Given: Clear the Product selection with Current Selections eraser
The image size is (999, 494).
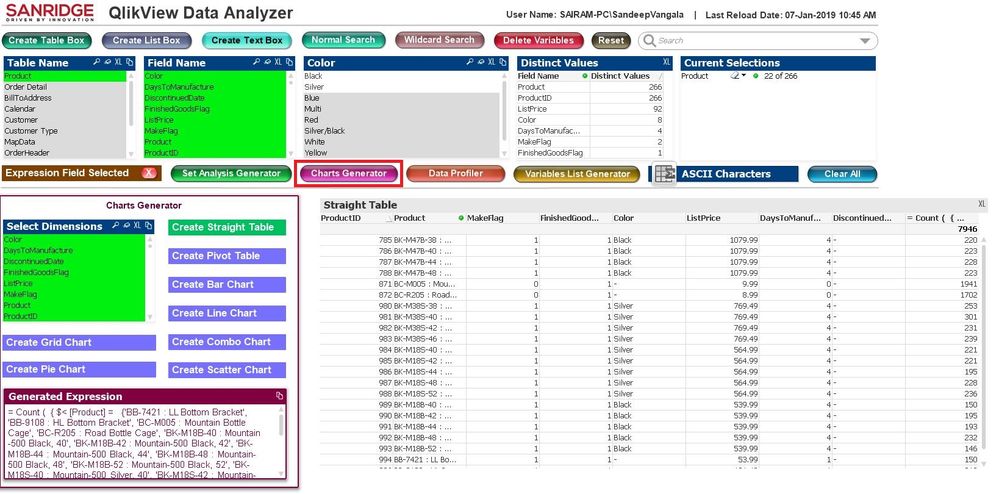Looking at the screenshot, I should pos(735,76).
